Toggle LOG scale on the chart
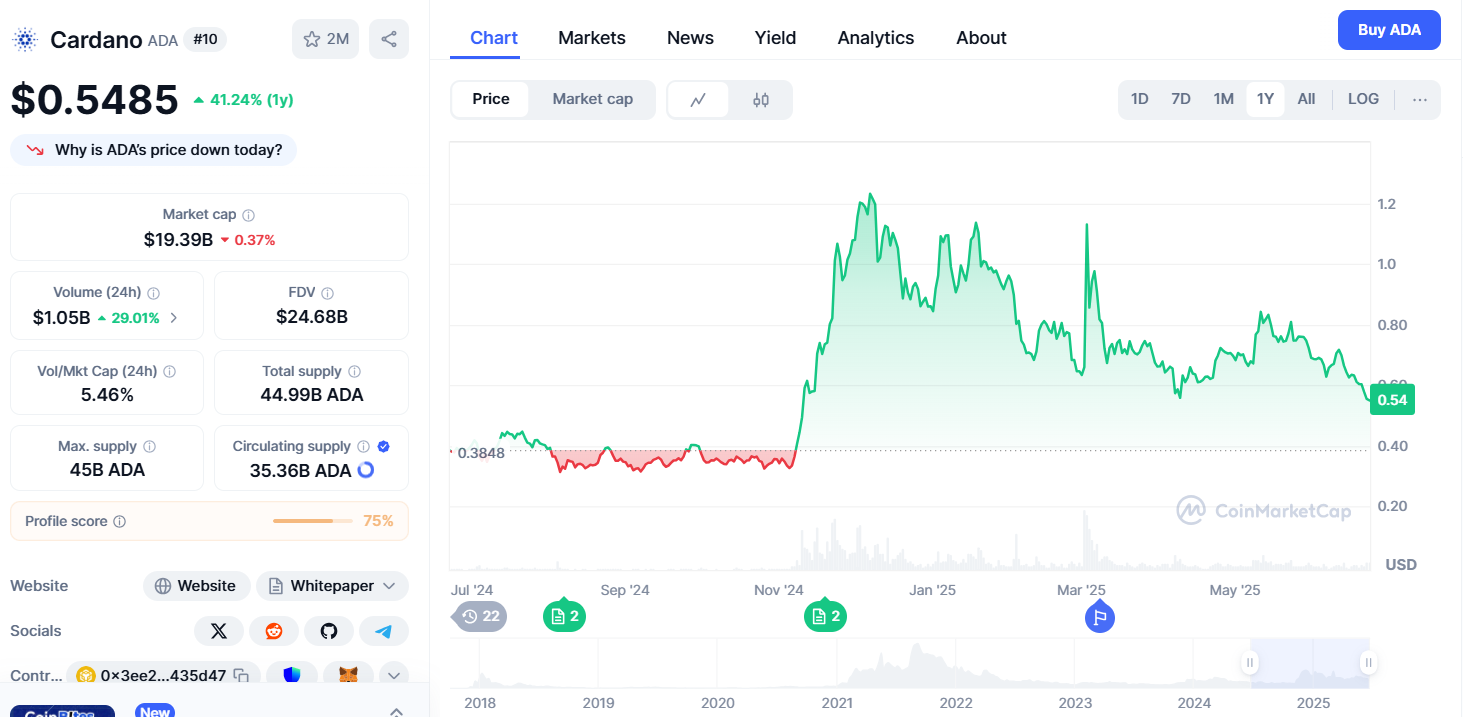Image resolution: width=1463 pixels, height=717 pixels. coord(1363,99)
